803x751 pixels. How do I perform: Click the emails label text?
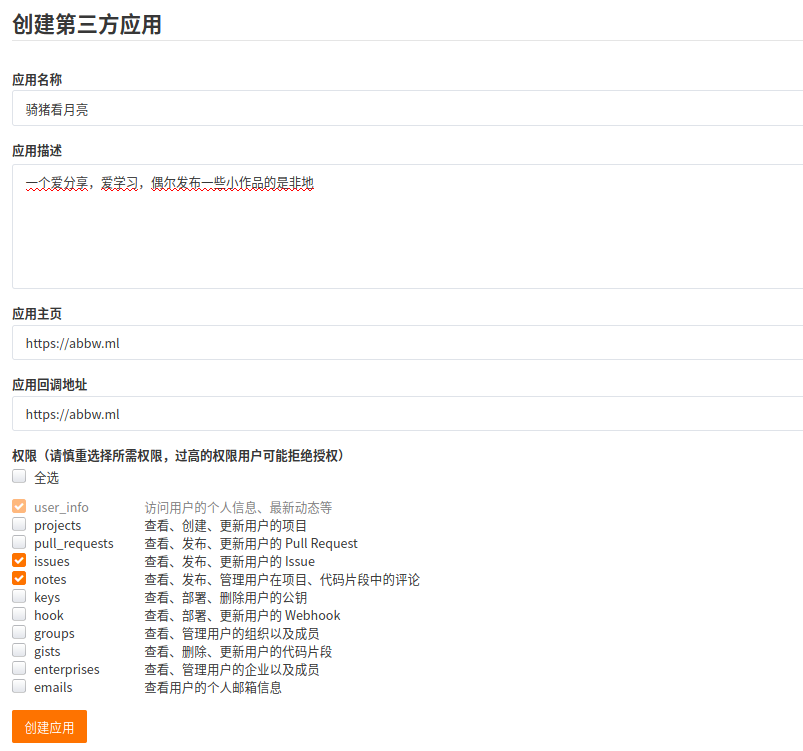pos(53,687)
